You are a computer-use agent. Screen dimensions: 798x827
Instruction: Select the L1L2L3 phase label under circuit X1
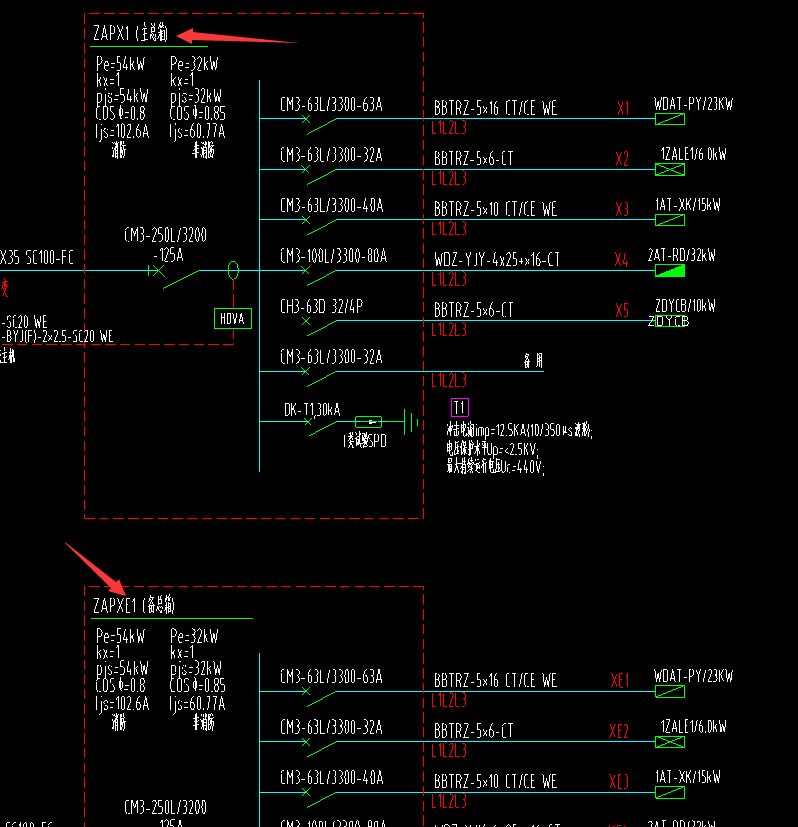[x=449, y=128]
